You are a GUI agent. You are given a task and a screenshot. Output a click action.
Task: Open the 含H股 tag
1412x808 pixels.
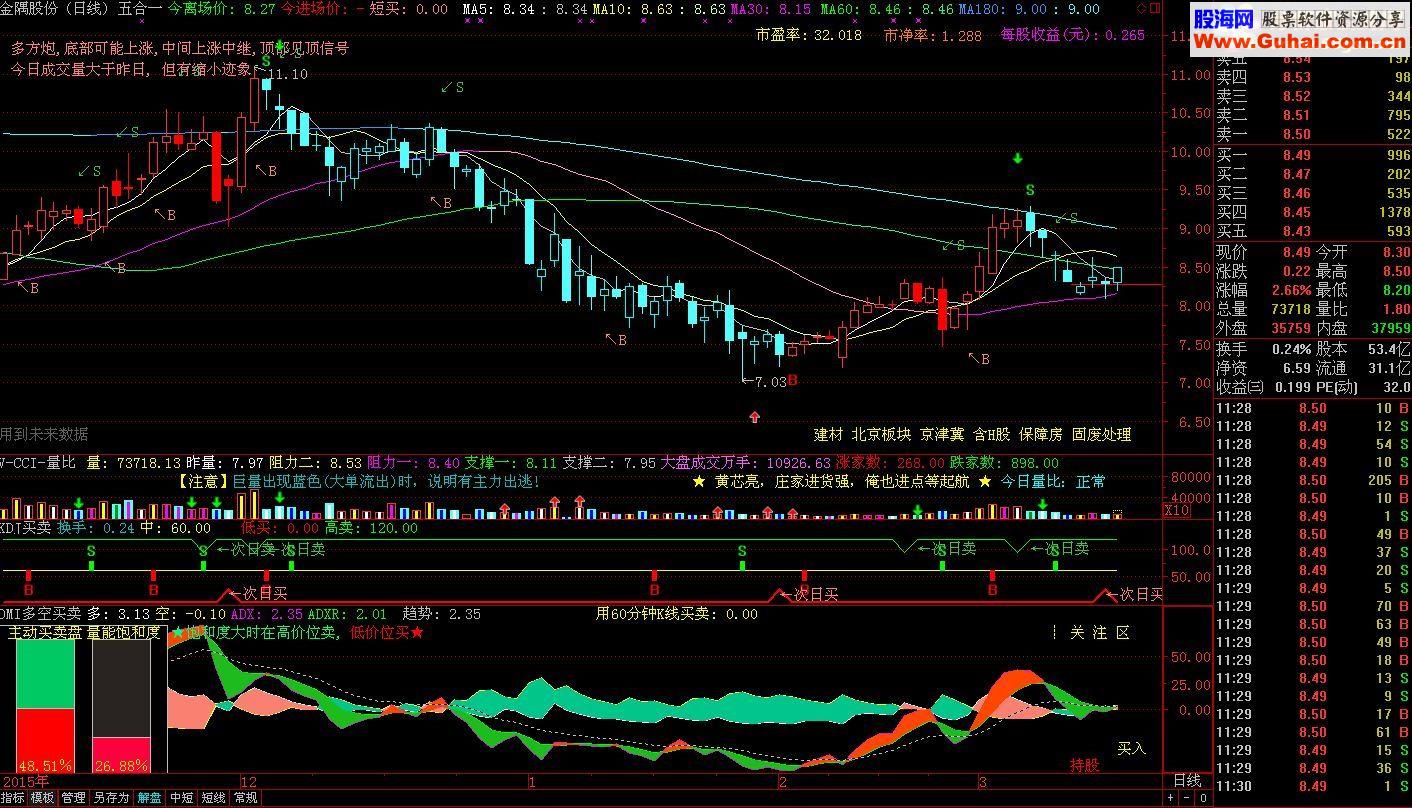point(993,435)
